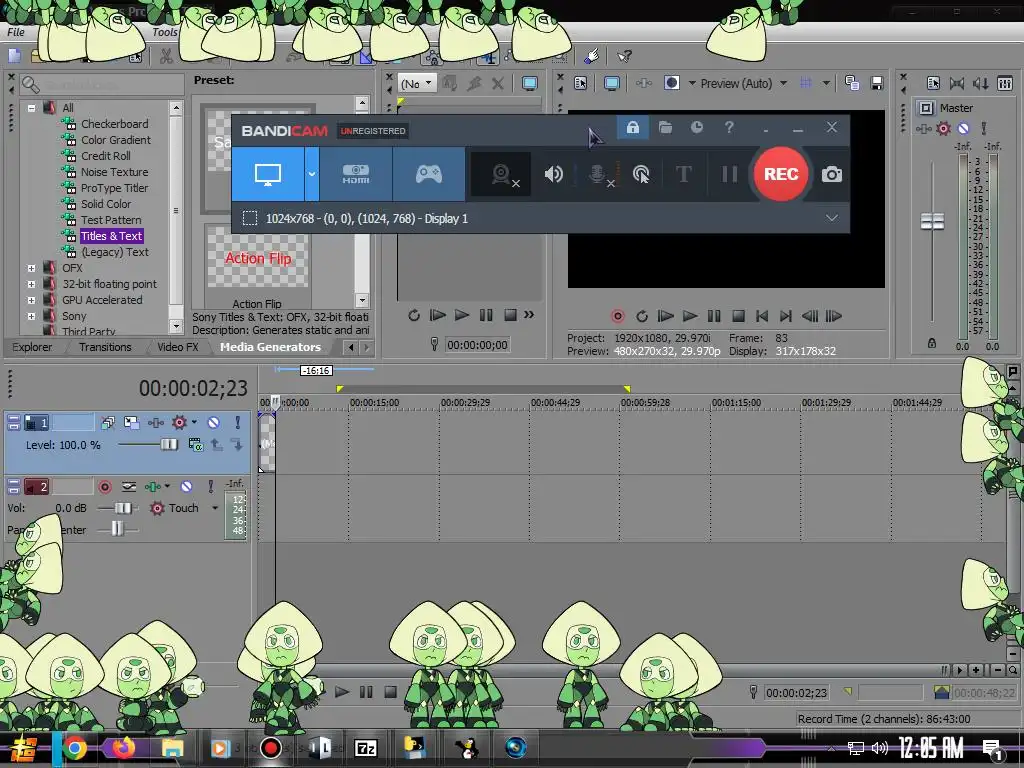The height and width of the screenshot is (768, 1024).
Task: Select the Solid Color generator
Action: [106, 204]
